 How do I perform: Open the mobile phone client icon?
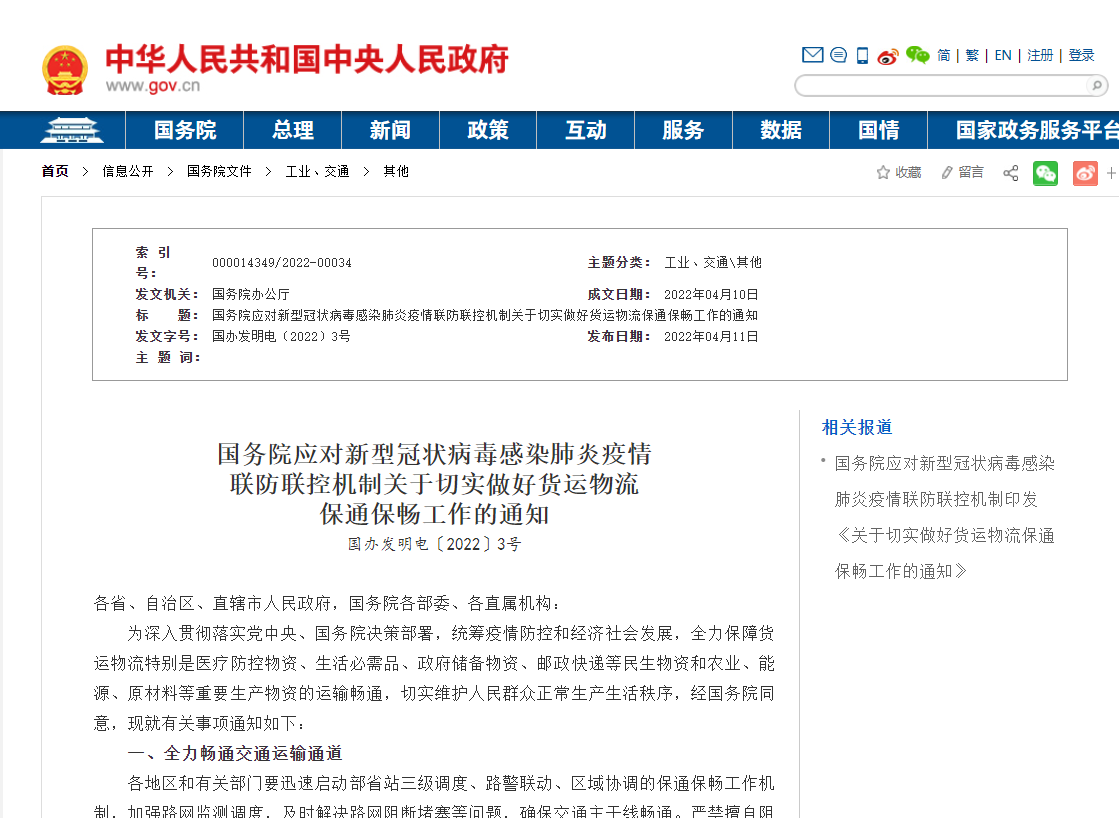tap(862, 56)
